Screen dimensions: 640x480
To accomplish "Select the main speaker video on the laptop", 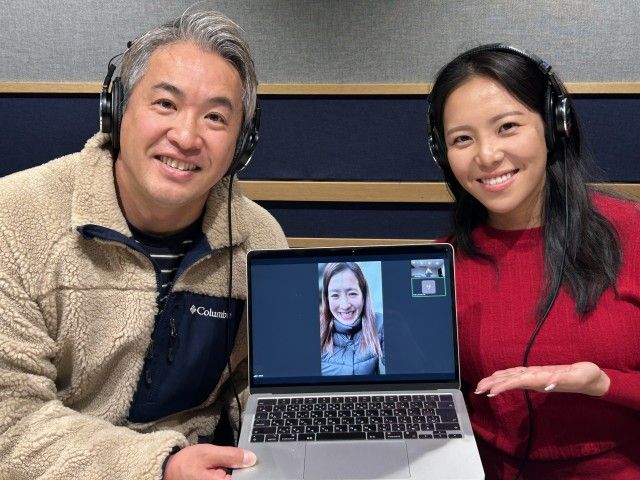I will [351, 318].
